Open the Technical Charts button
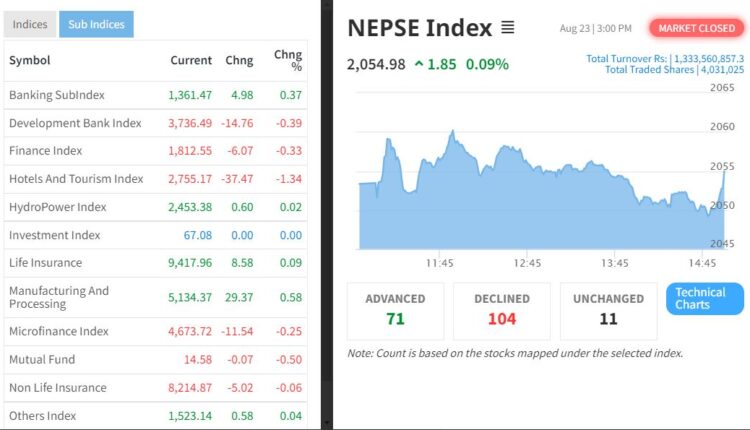This screenshot has height=430, width=750. click(x=705, y=299)
